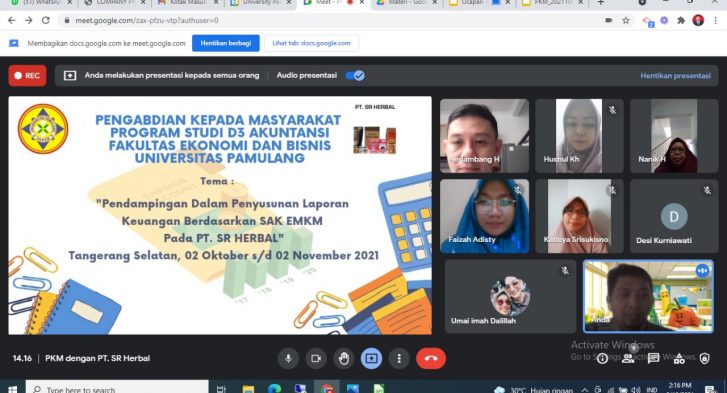Viewport: 727px width, 393px height.
Task: Click Lihat tab: docs.google.com link
Action: [312, 43]
